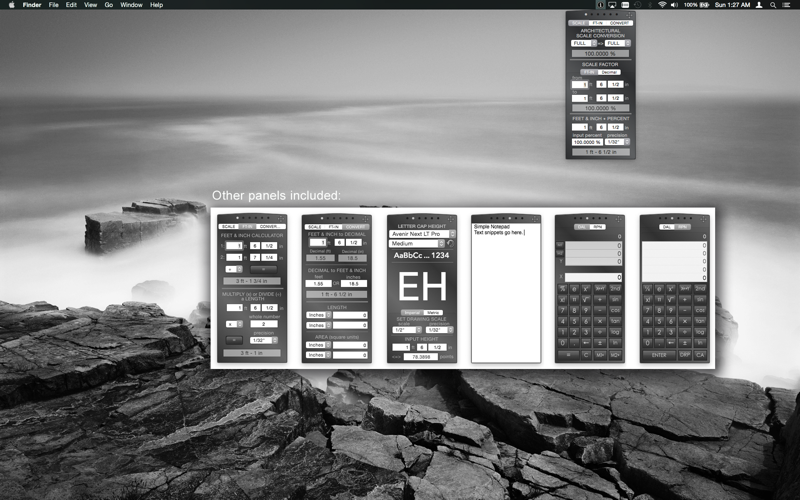Switch Letter Cap Height units to Metric

tap(433, 312)
